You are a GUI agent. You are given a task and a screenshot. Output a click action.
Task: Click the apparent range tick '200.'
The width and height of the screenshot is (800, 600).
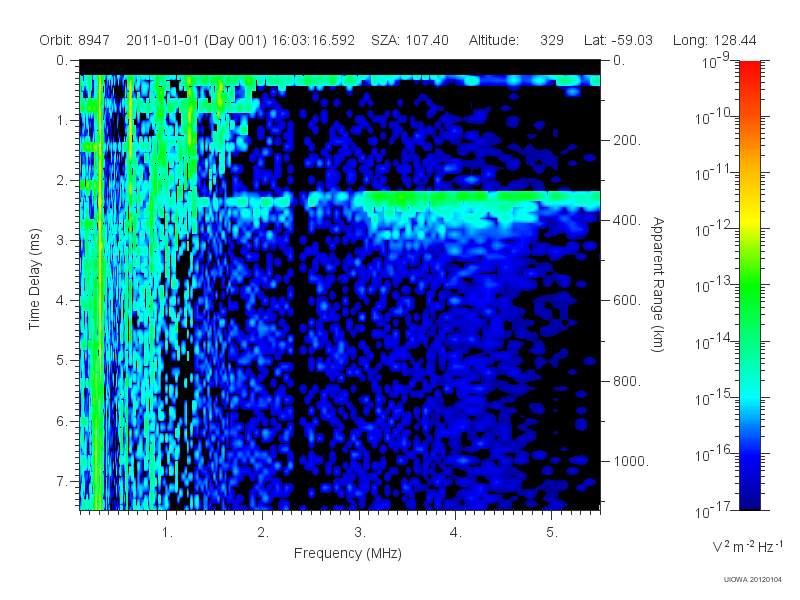tap(627, 140)
